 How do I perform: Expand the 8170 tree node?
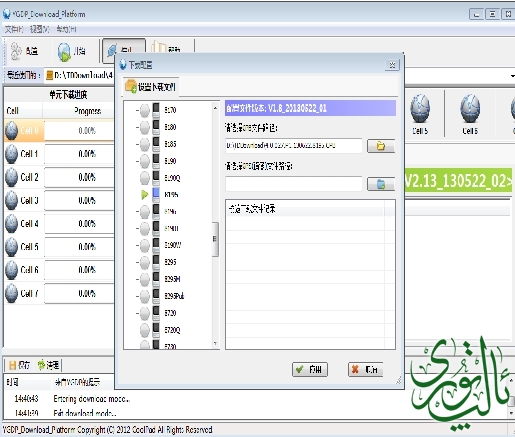tap(137, 110)
